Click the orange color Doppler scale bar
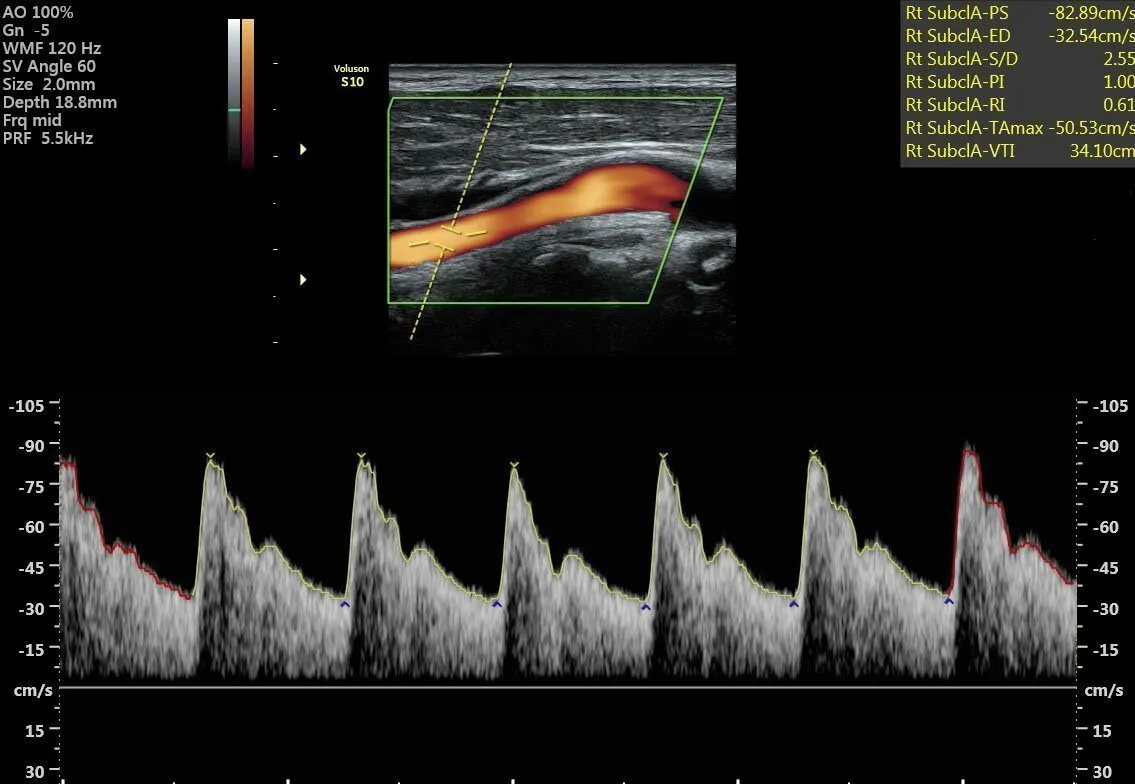Viewport: 1135px width, 784px height. coord(248,92)
